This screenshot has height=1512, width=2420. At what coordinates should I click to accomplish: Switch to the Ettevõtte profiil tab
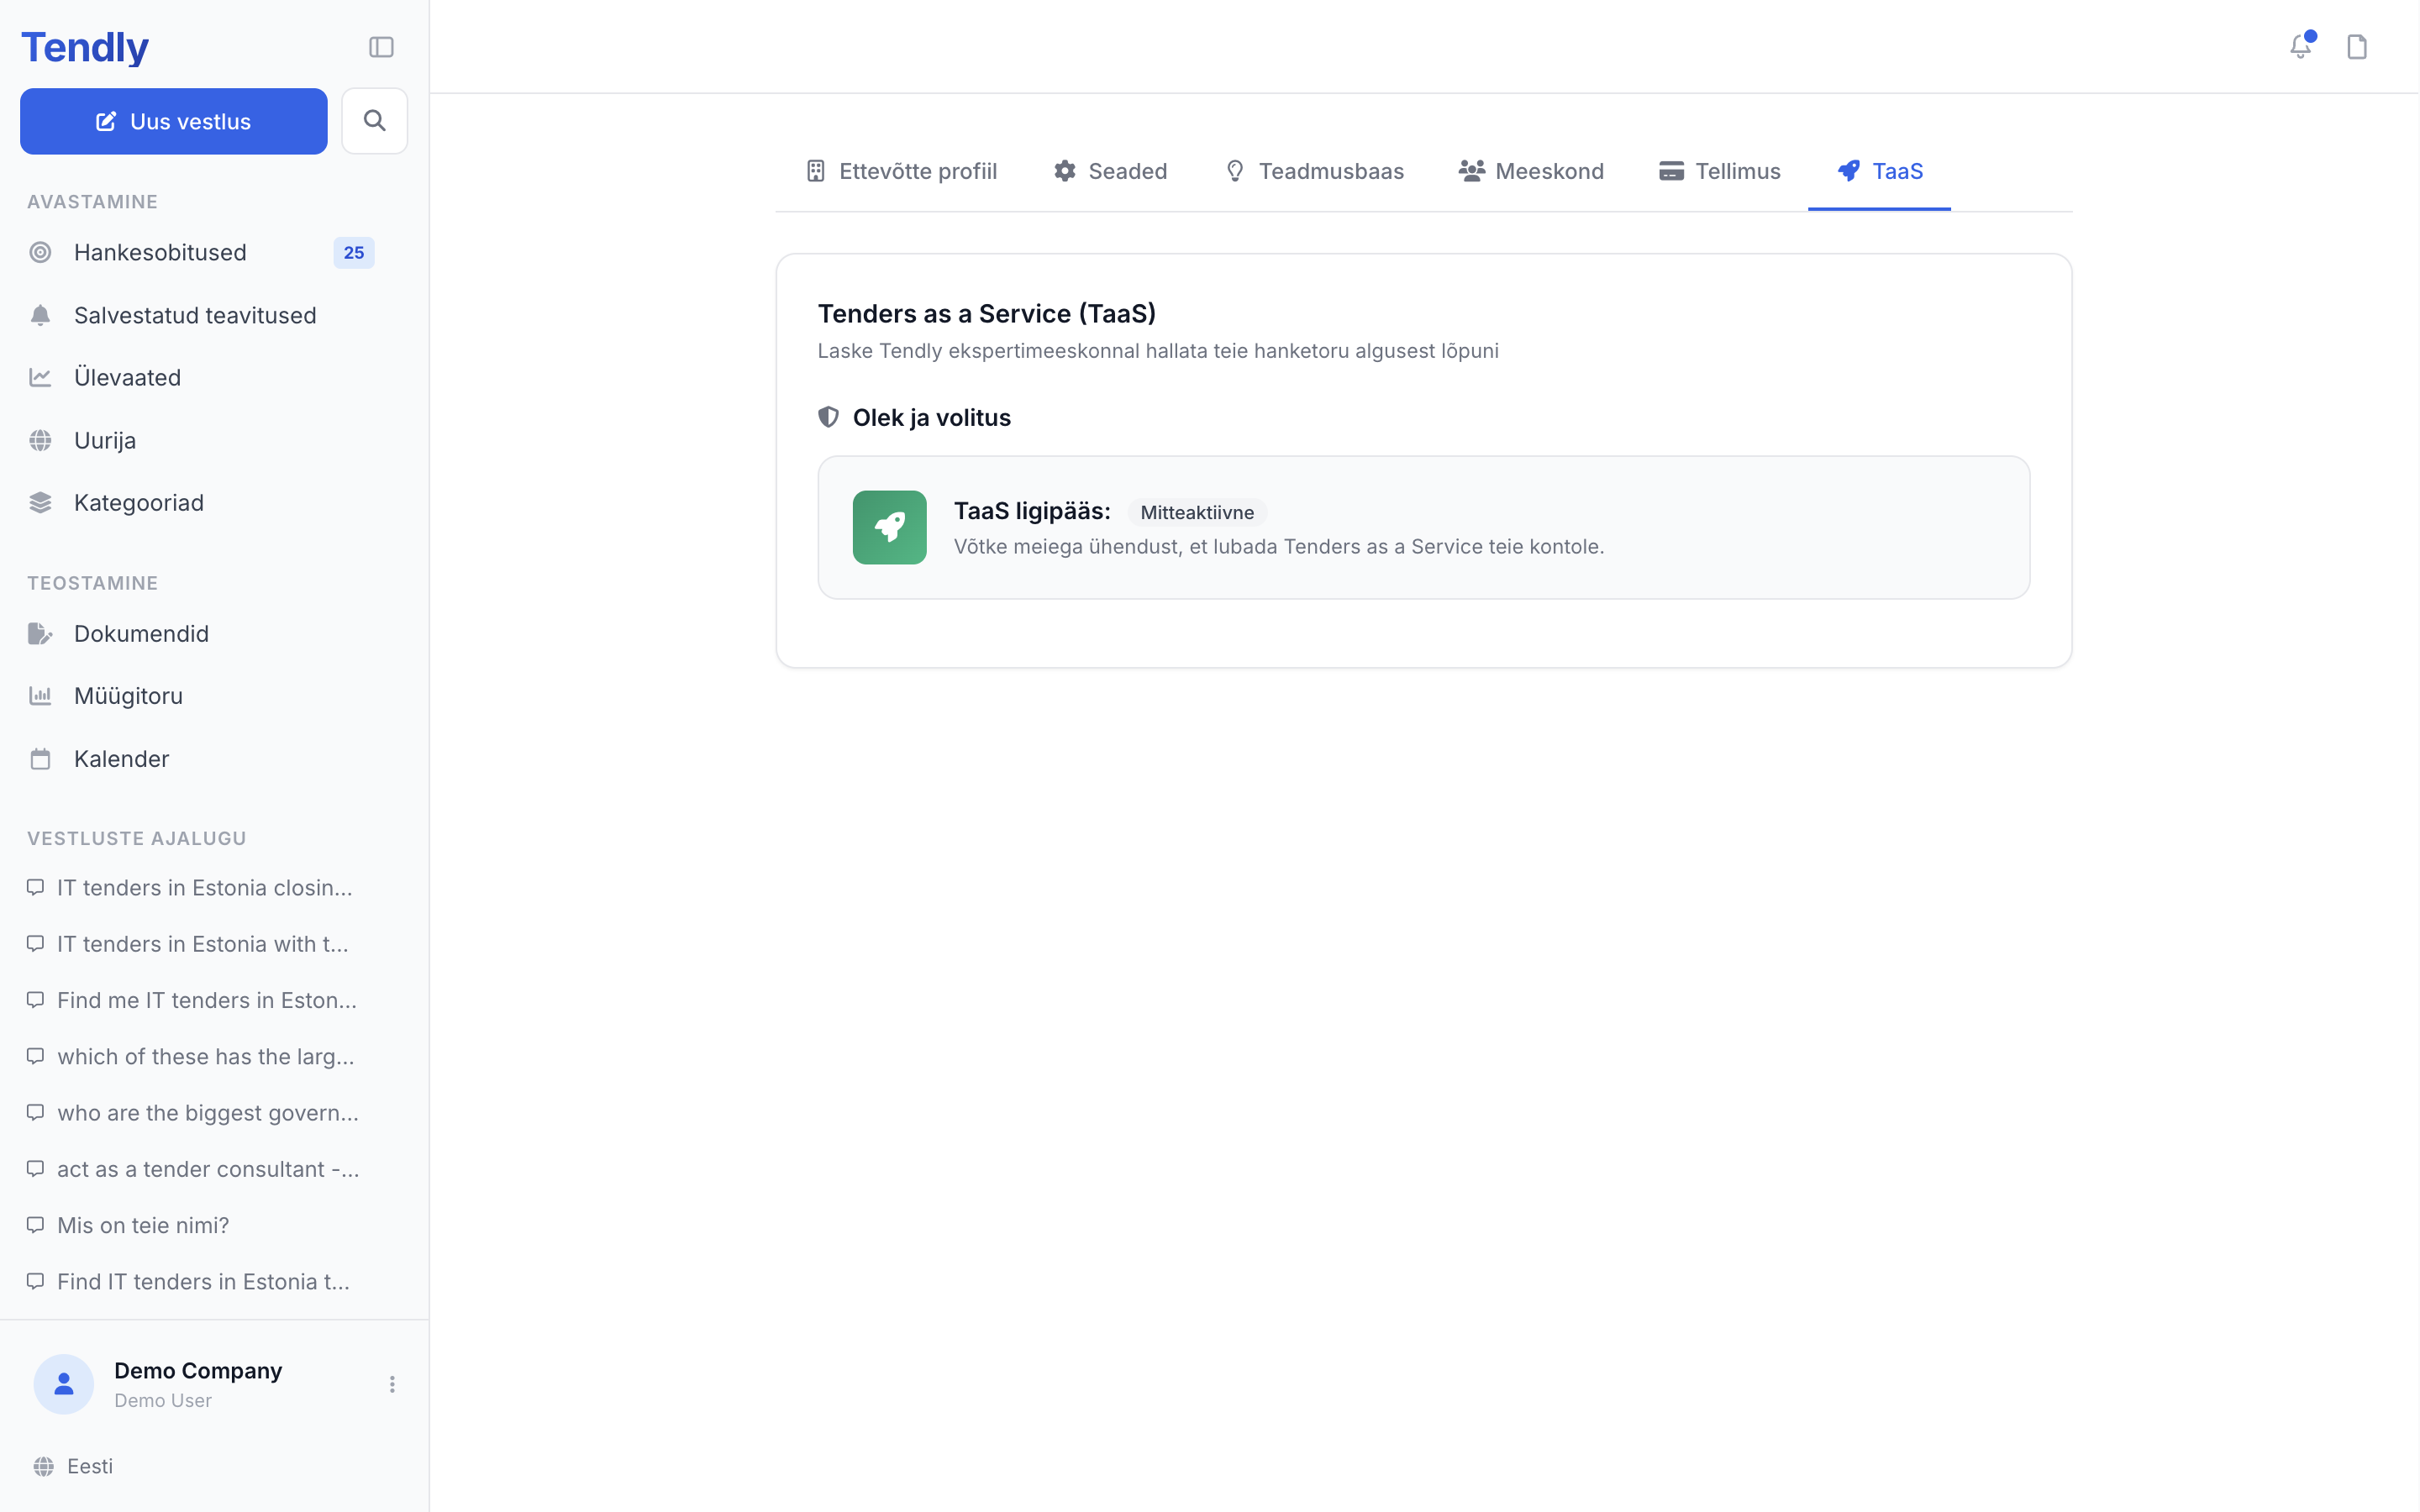[x=901, y=171]
